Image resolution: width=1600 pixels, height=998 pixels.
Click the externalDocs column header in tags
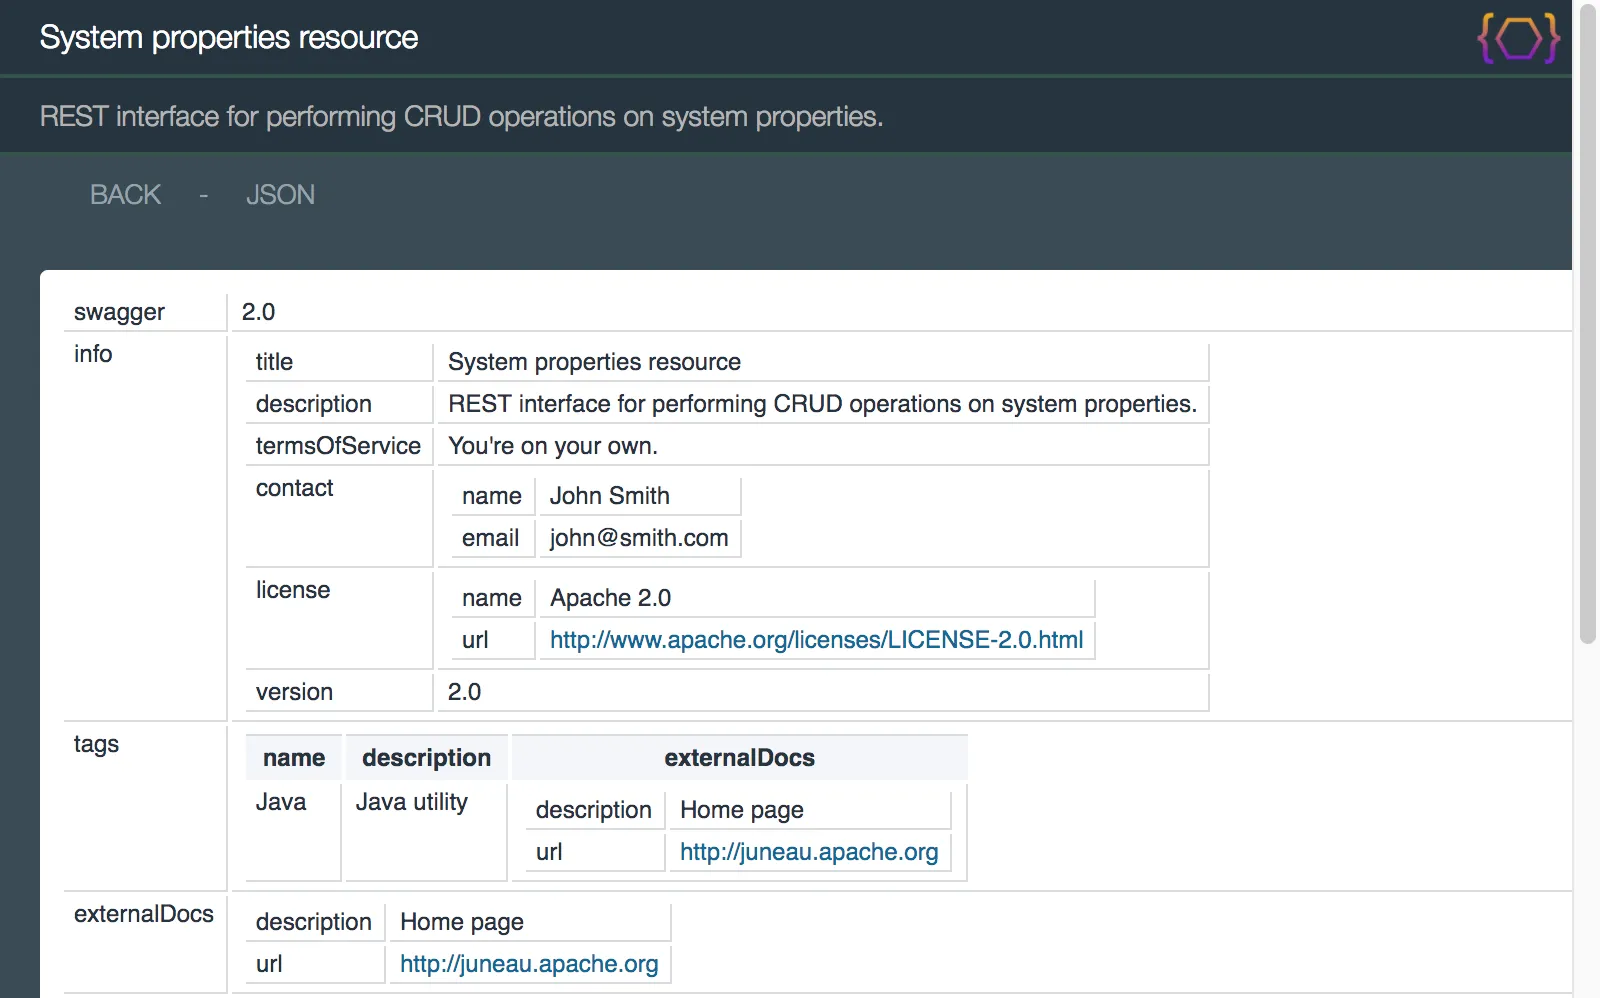point(739,758)
